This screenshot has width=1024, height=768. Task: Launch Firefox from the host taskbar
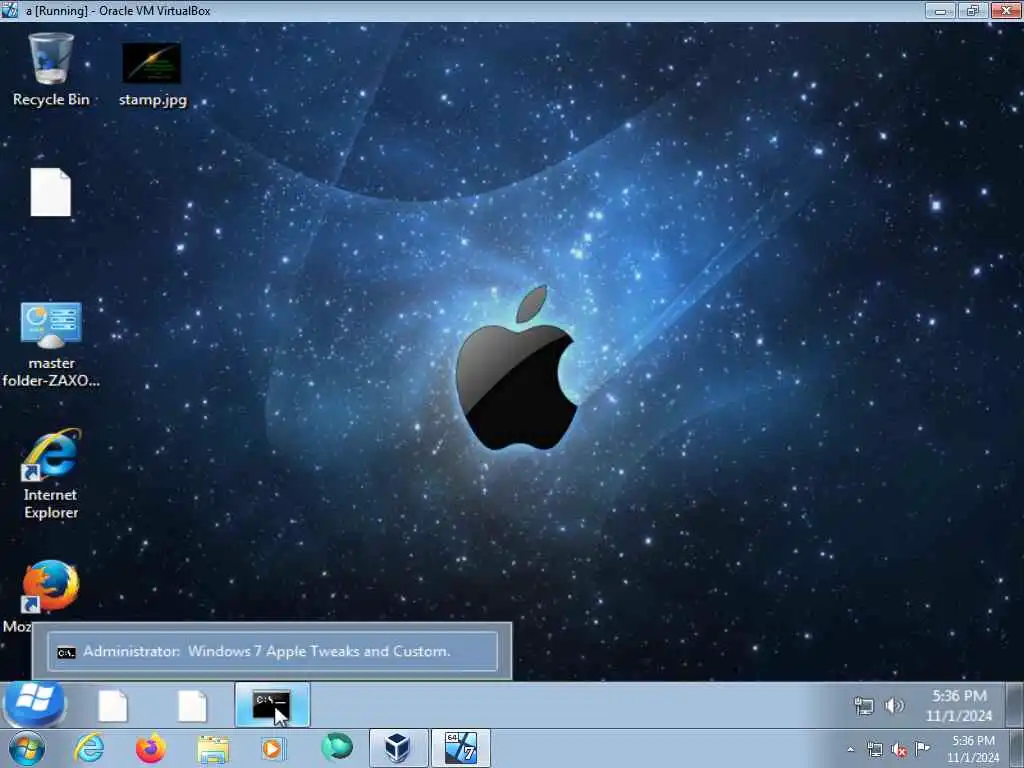(150, 748)
